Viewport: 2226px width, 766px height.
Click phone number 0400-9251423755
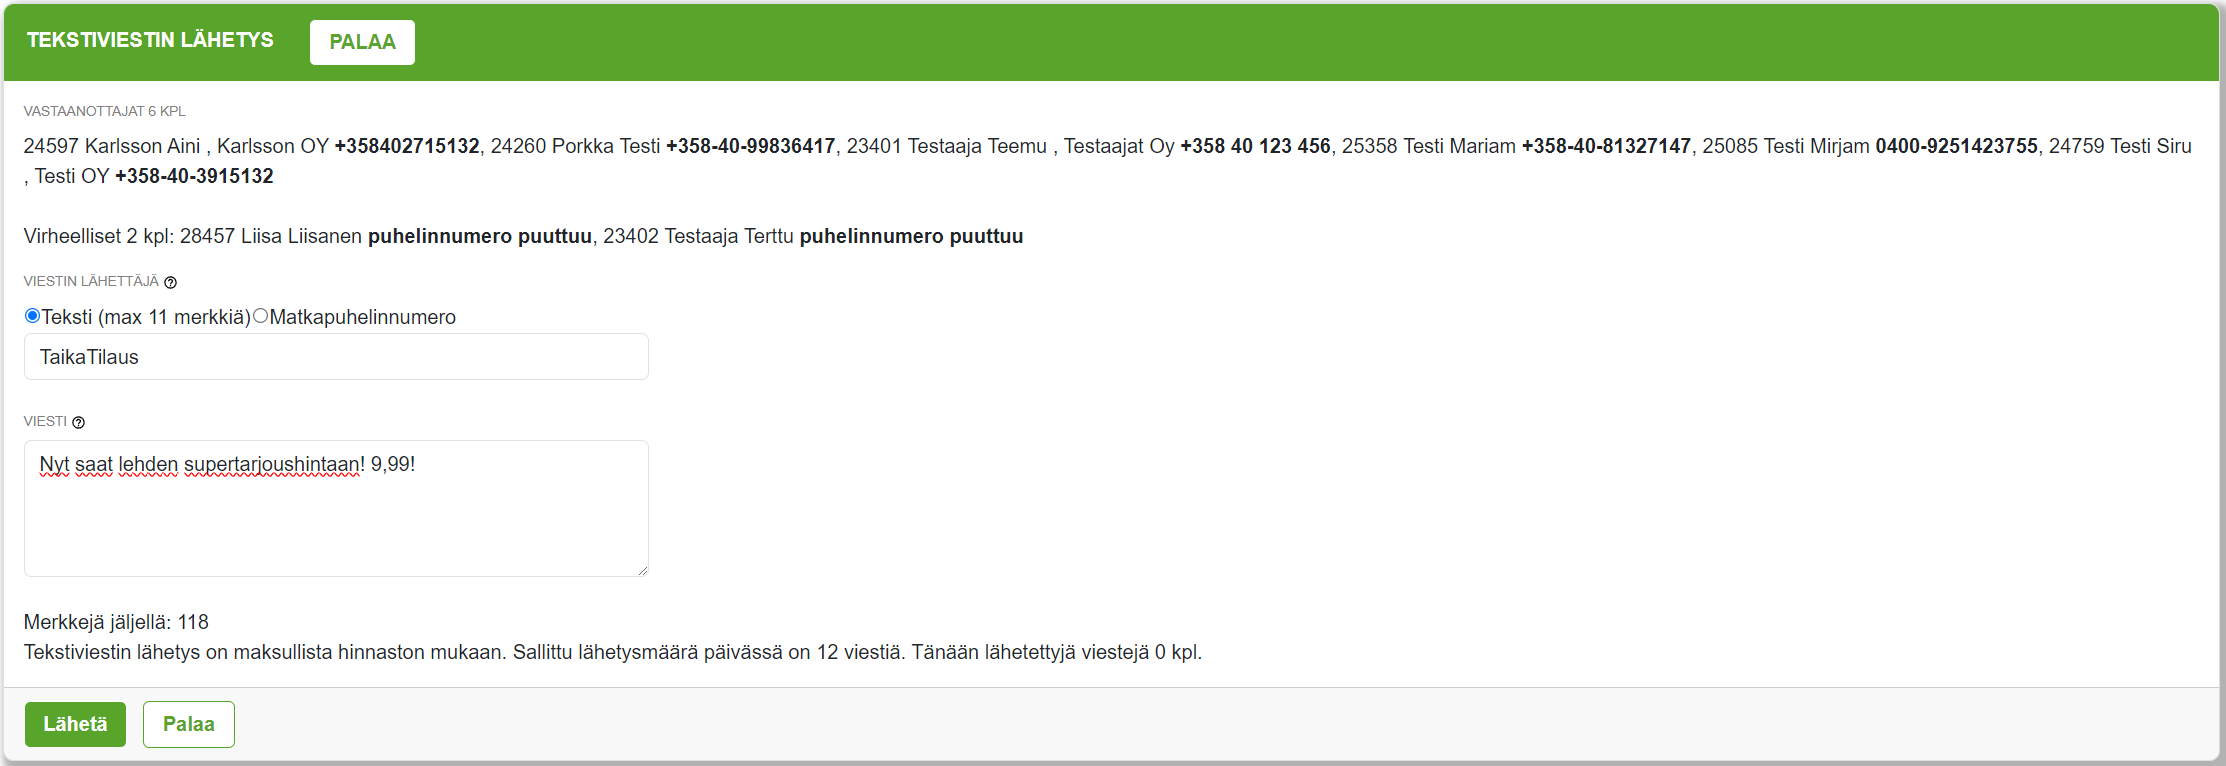tap(1956, 146)
